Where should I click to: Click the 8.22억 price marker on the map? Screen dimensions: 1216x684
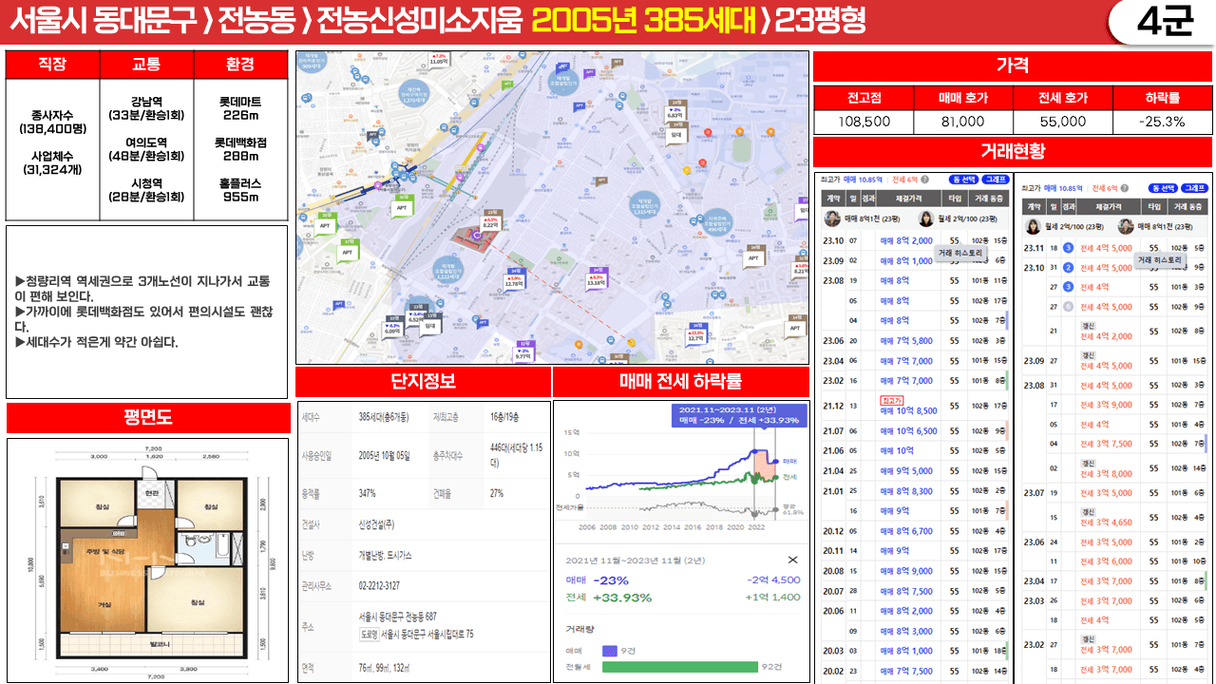(x=489, y=224)
